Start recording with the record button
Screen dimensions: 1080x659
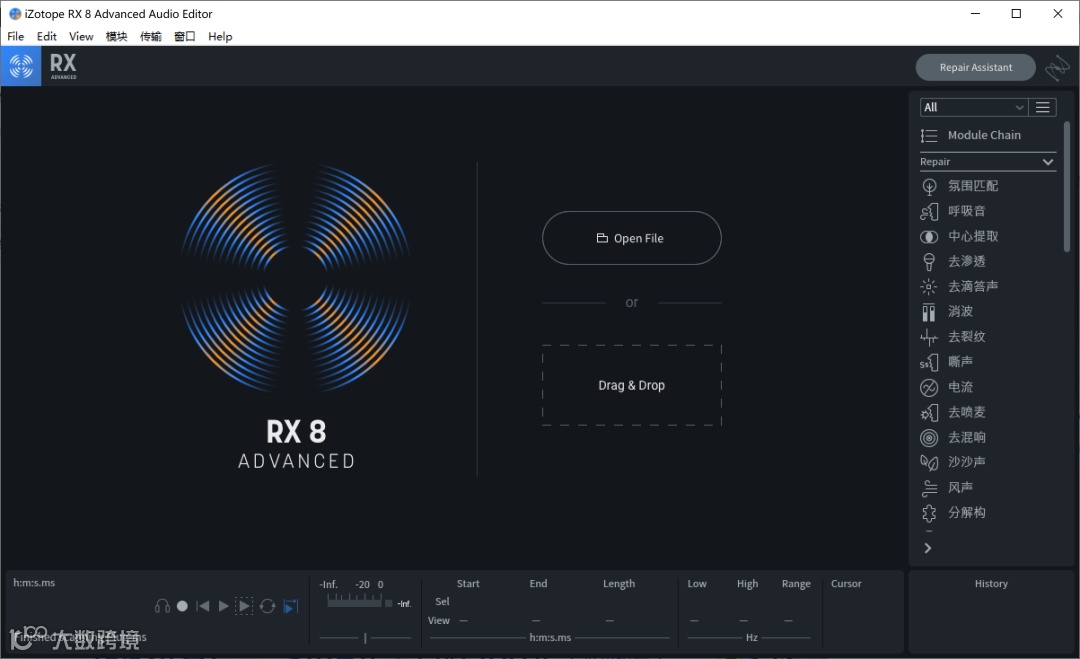coord(183,606)
